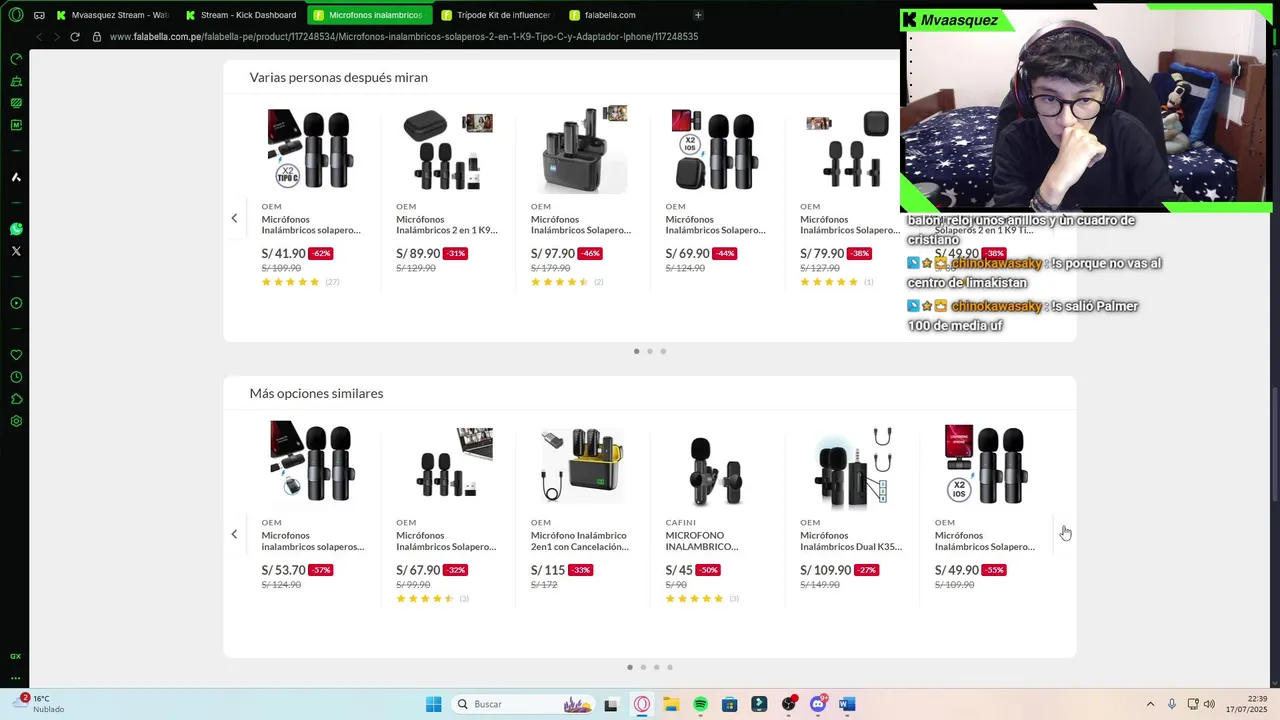
Task: Open the Opera GX menu logo
Action: click(x=16, y=15)
